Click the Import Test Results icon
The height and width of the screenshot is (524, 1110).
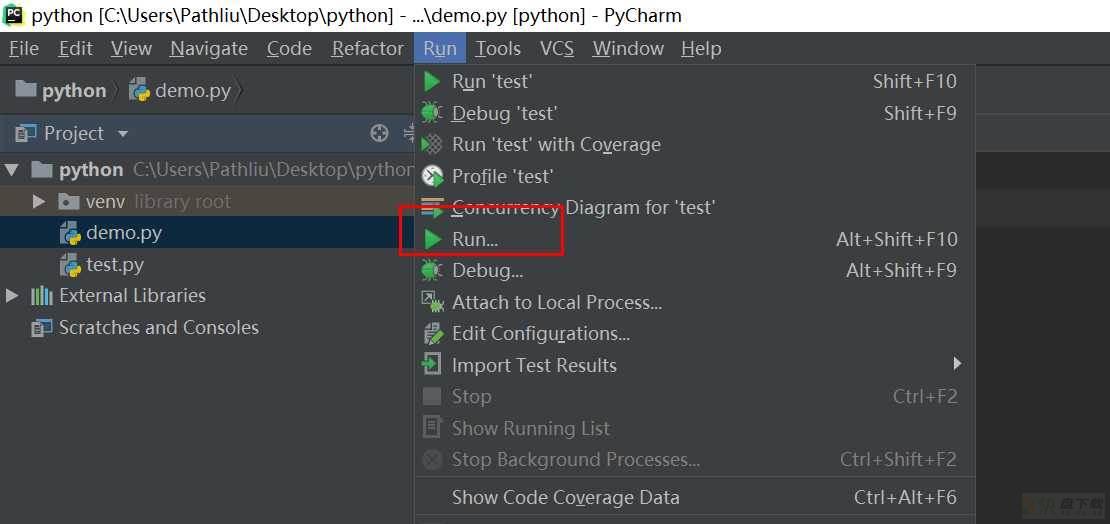pyautogui.click(x=431, y=365)
